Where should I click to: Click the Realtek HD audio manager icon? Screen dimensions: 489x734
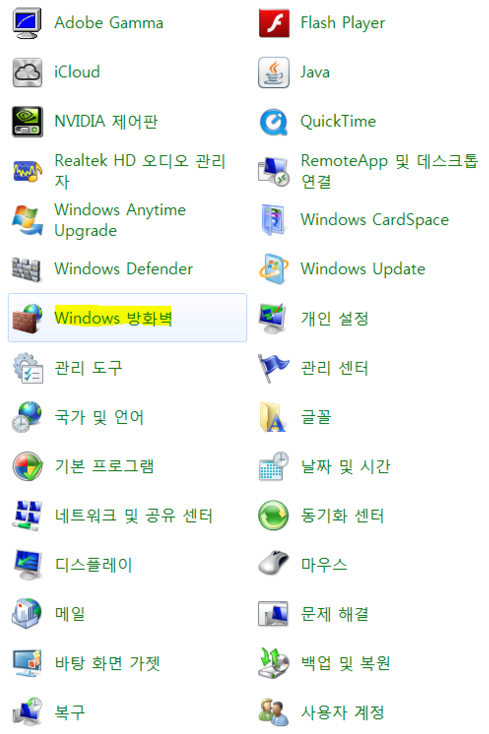[x=27, y=171]
